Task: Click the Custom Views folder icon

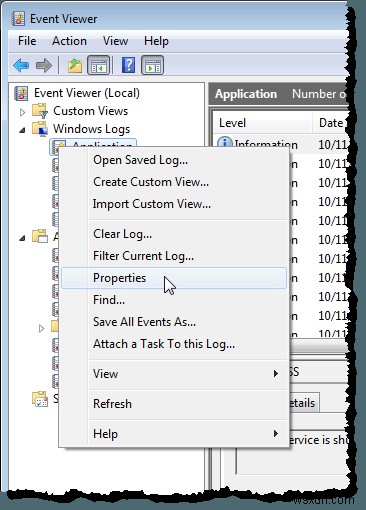Action: (x=40, y=111)
